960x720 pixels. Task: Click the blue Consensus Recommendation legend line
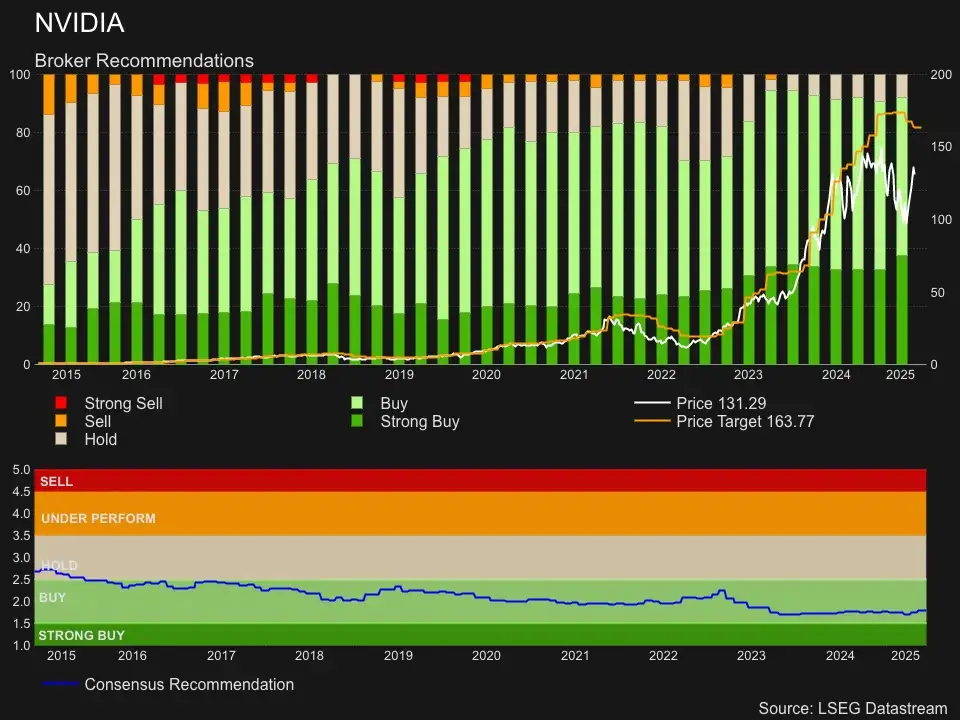click(x=60, y=683)
